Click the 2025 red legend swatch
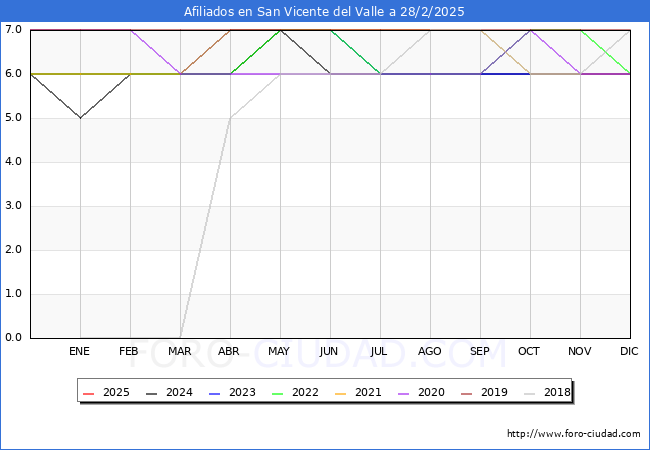 coord(88,393)
